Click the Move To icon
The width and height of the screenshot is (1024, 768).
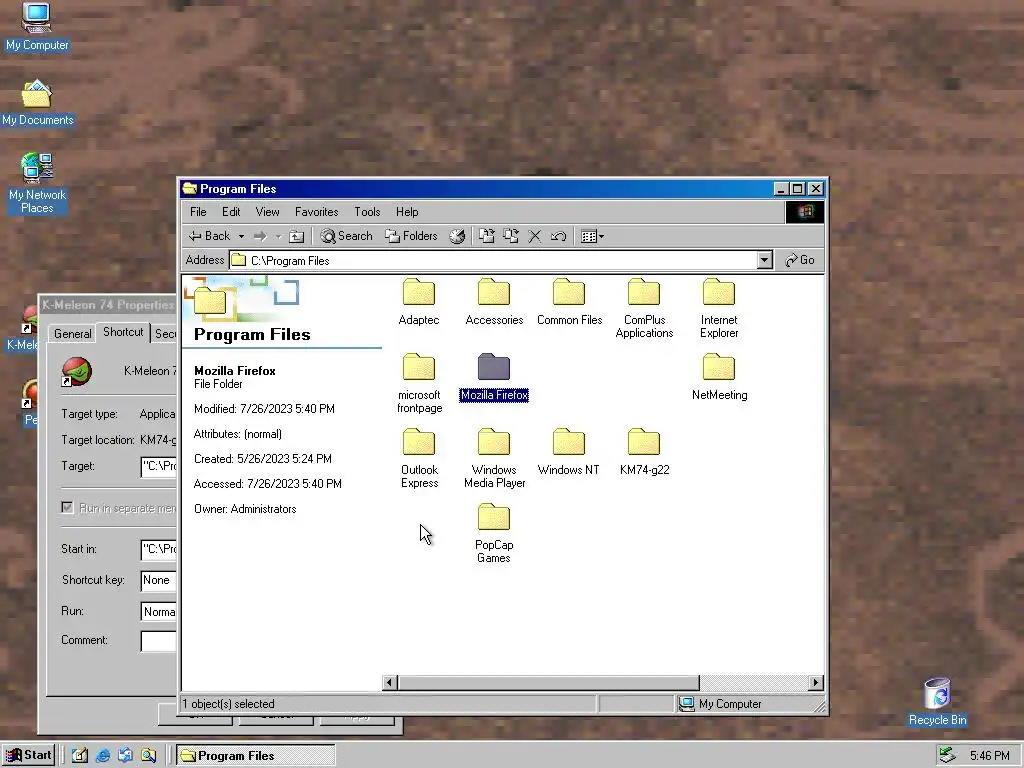point(487,236)
